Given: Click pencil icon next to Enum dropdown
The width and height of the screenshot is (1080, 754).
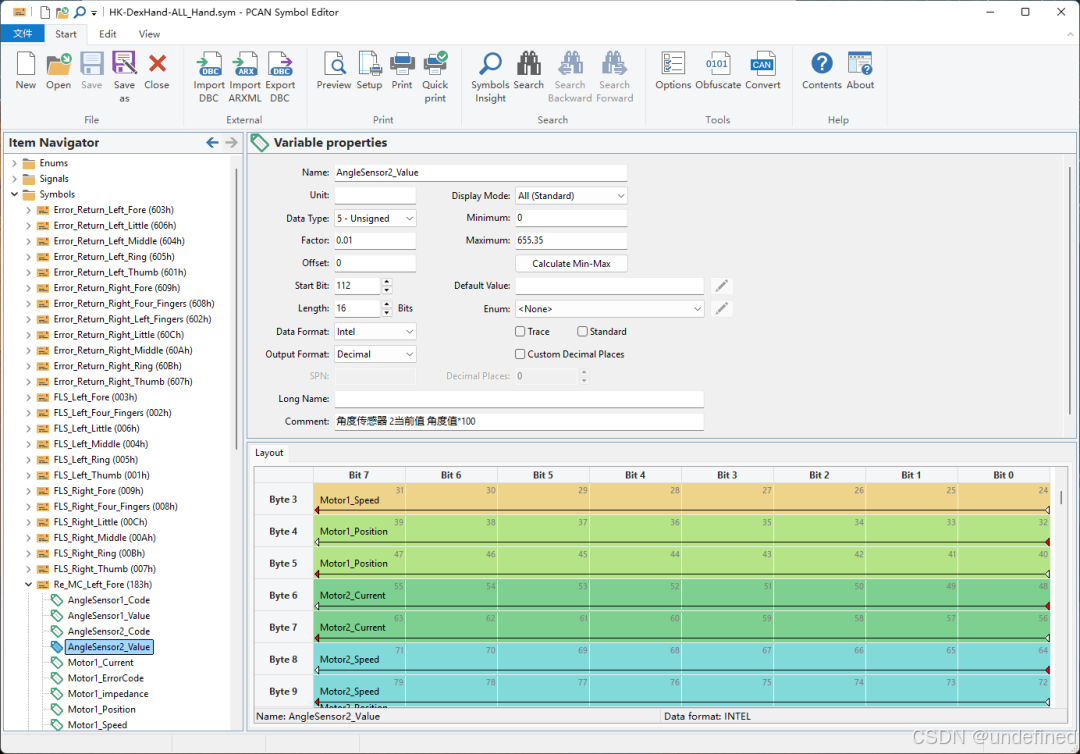Looking at the screenshot, I should pyautogui.click(x=722, y=309).
